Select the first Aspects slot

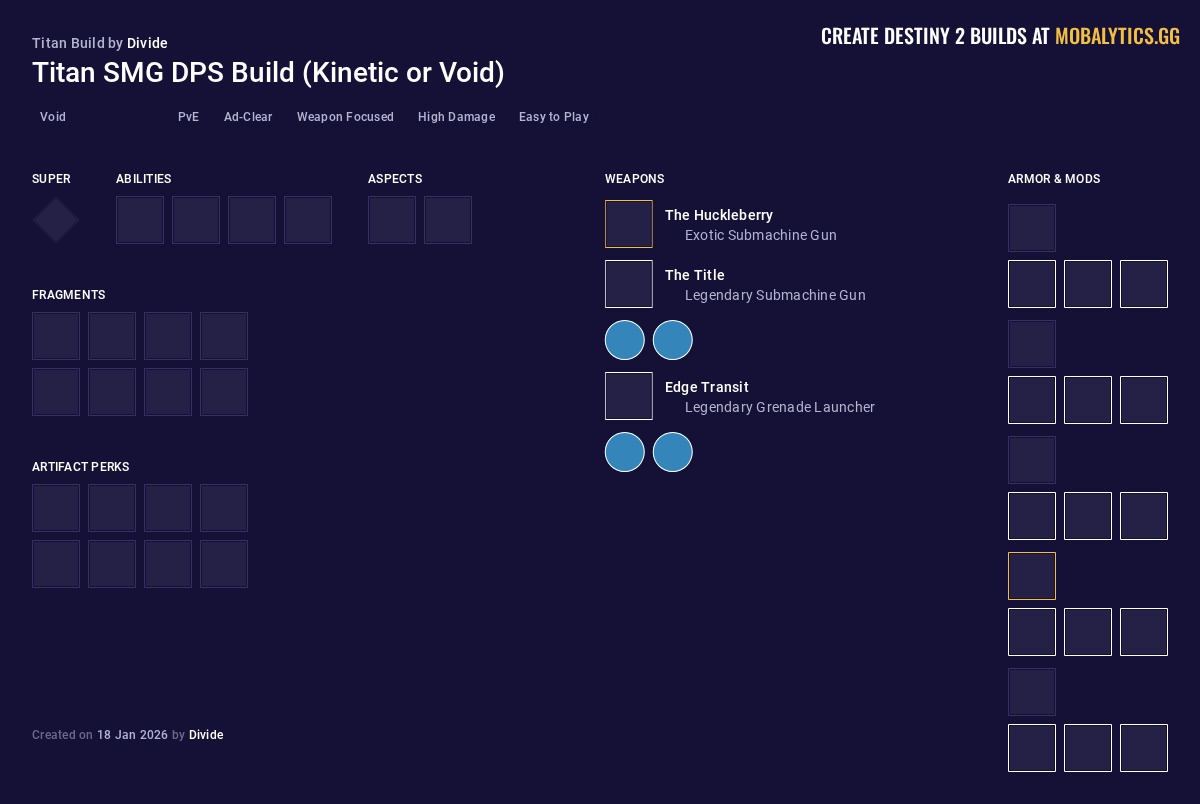tap(392, 220)
